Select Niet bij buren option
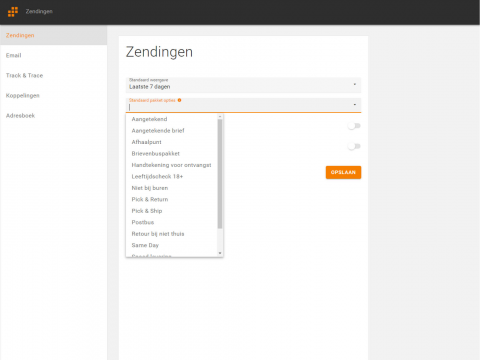 pyautogui.click(x=171, y=188)
